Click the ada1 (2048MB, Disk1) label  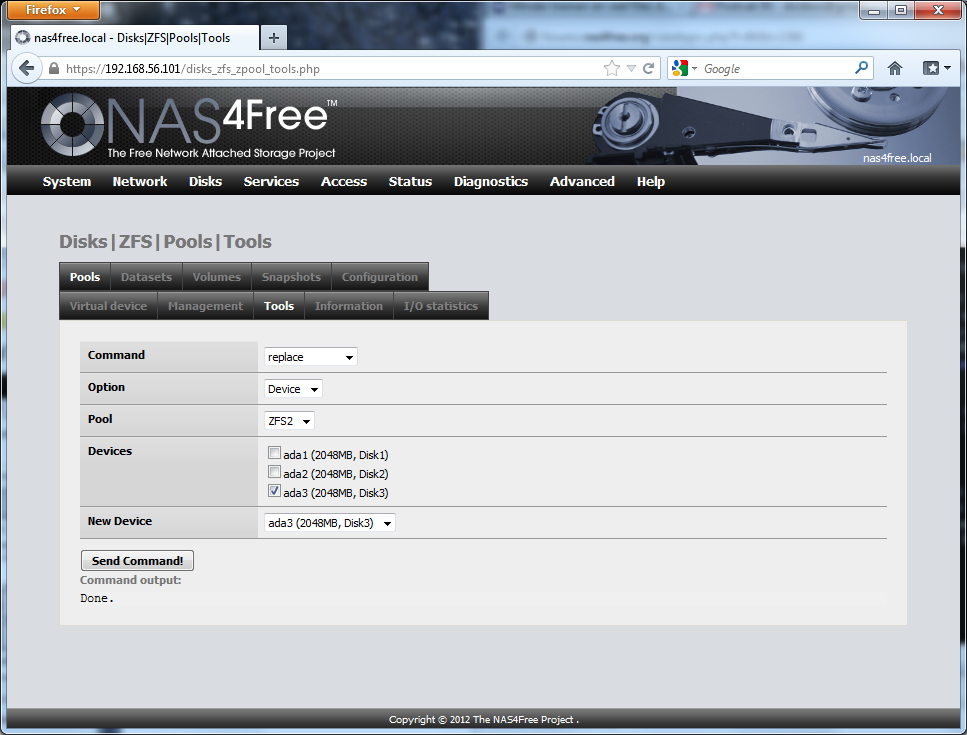[x=335, y=455]
